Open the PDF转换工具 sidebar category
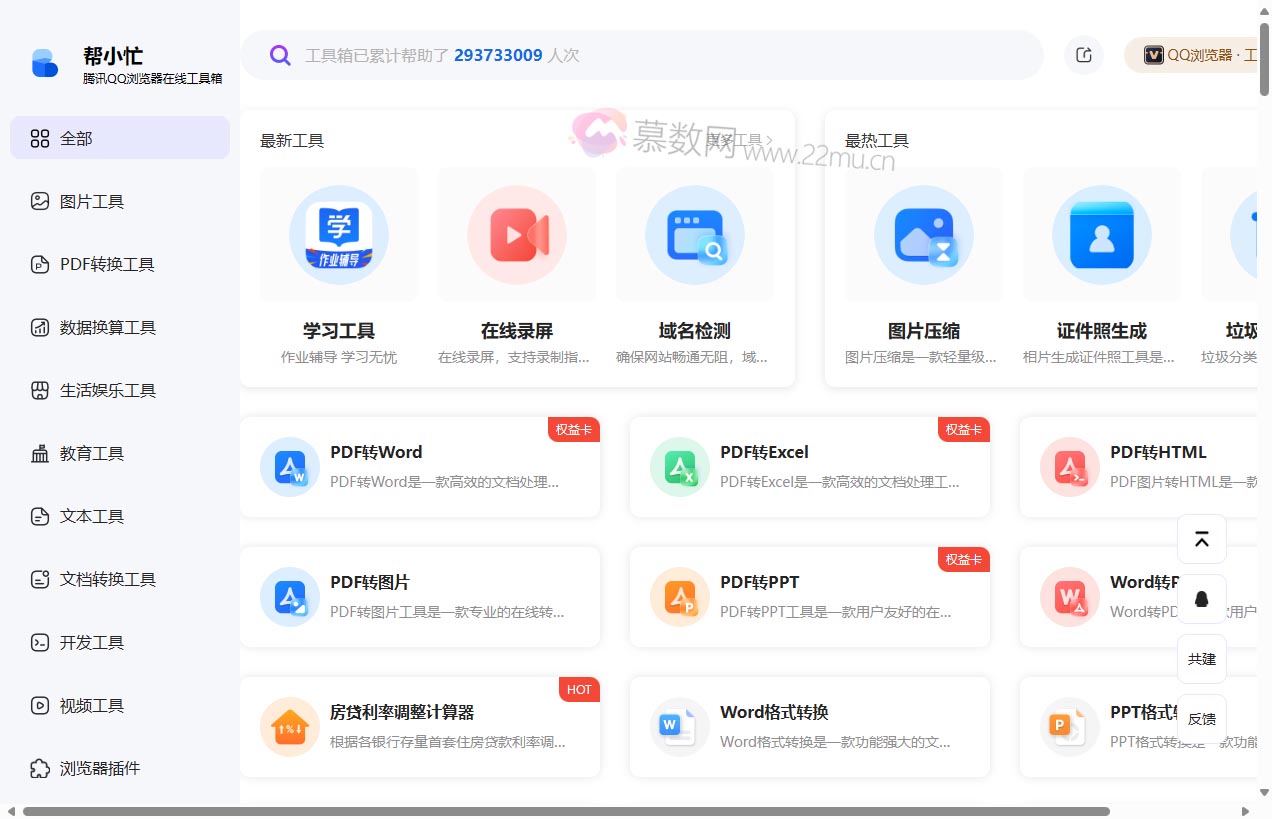1272x819 pixels. [105, 264]
